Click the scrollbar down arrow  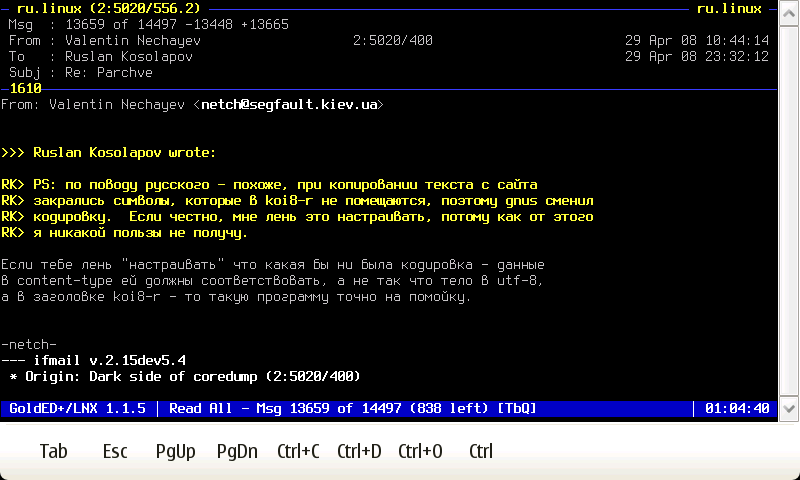coord(788,409)
